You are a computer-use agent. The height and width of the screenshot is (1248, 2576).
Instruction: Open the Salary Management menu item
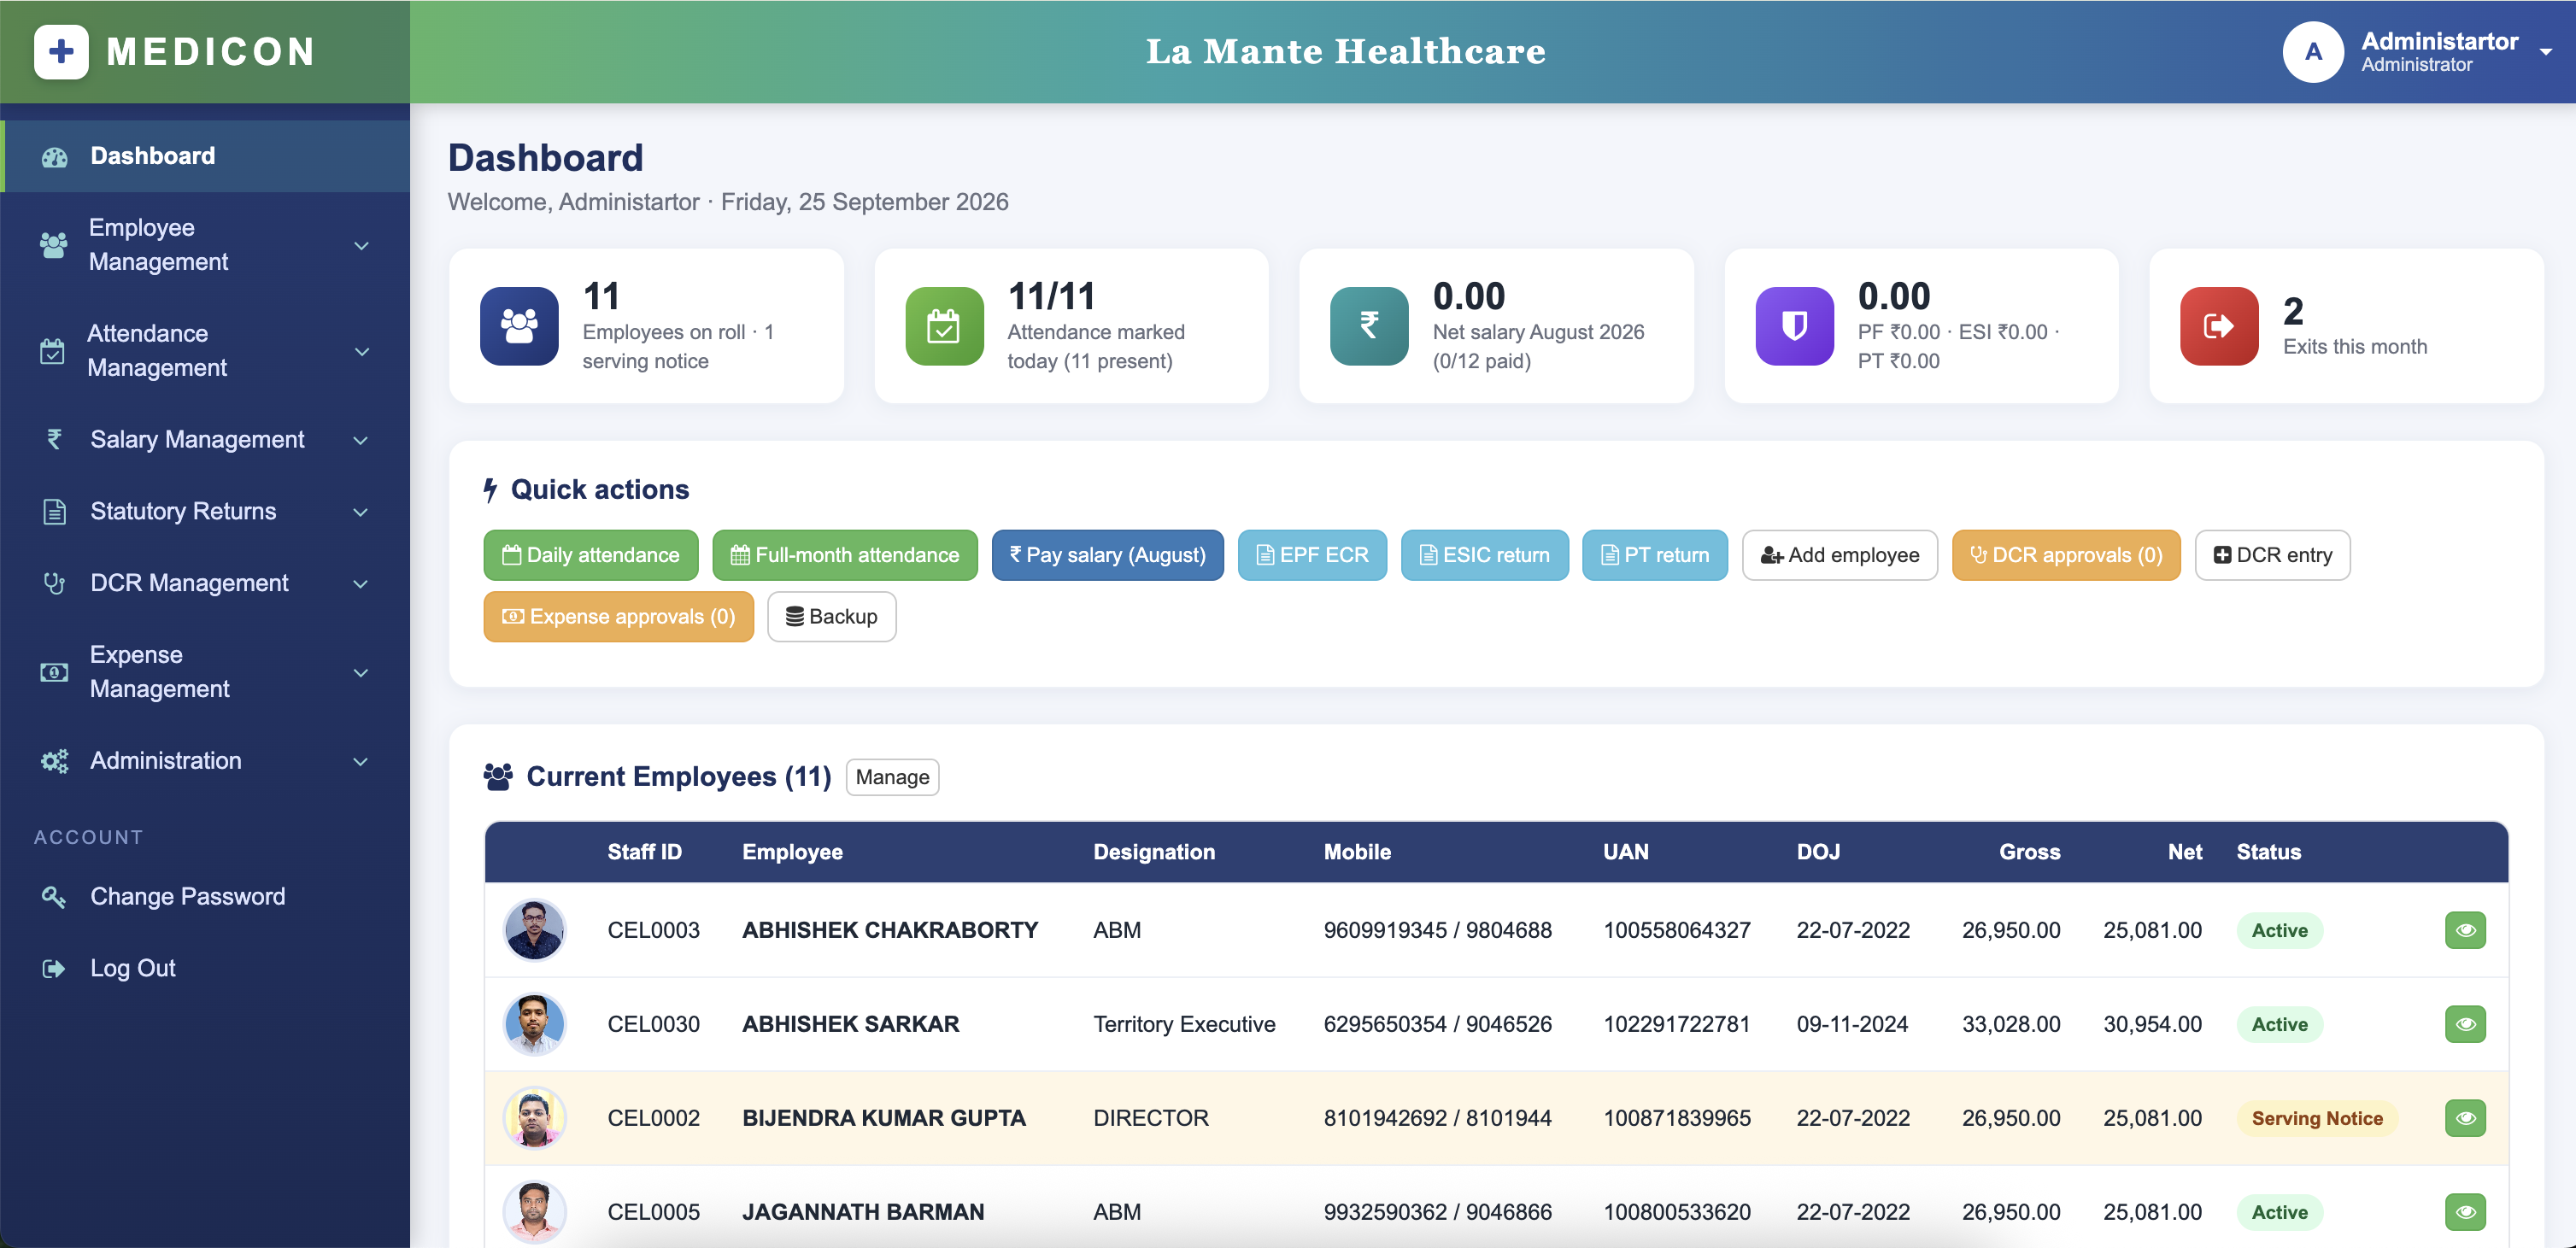point(205,439)
